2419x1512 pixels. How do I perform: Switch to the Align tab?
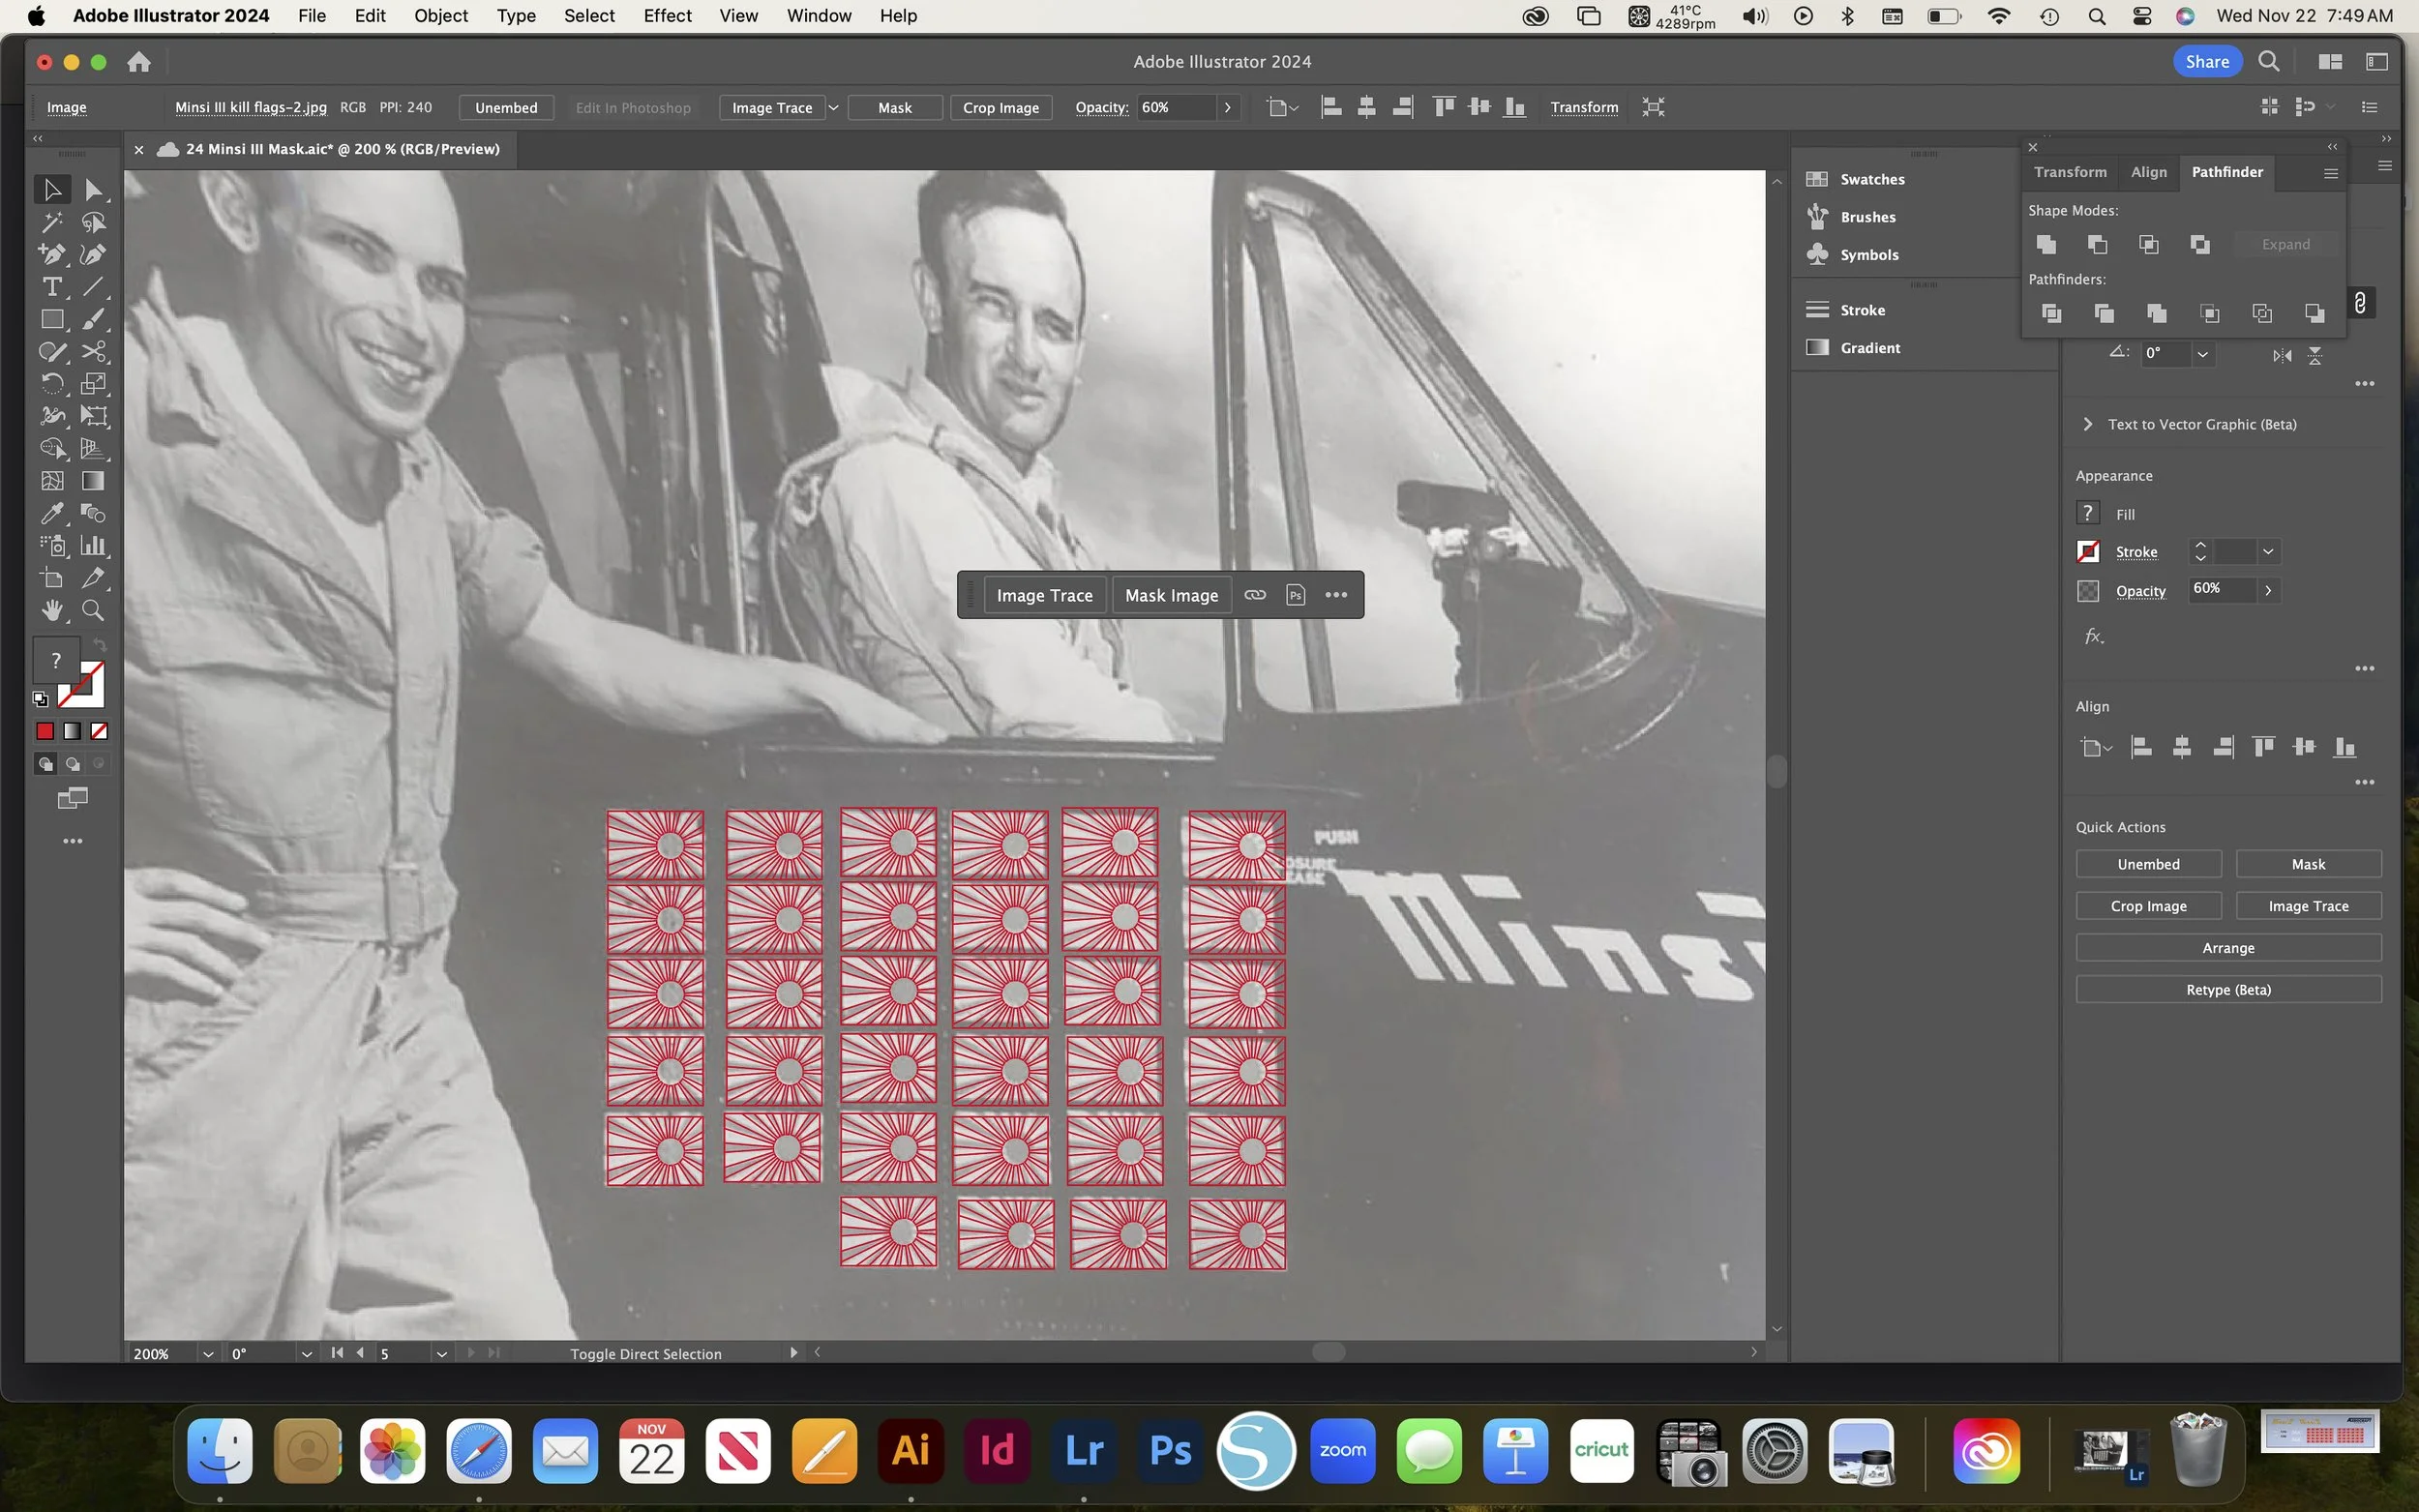(x=2148, y=172)
